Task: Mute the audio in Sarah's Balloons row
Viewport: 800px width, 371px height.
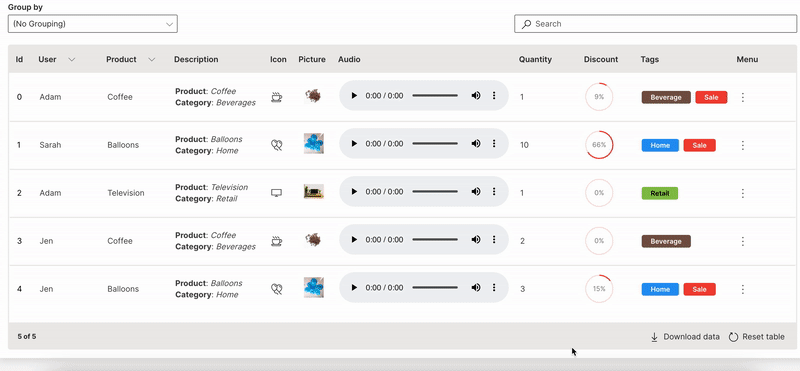Action: pyautogui.click(x=476, y=144)
